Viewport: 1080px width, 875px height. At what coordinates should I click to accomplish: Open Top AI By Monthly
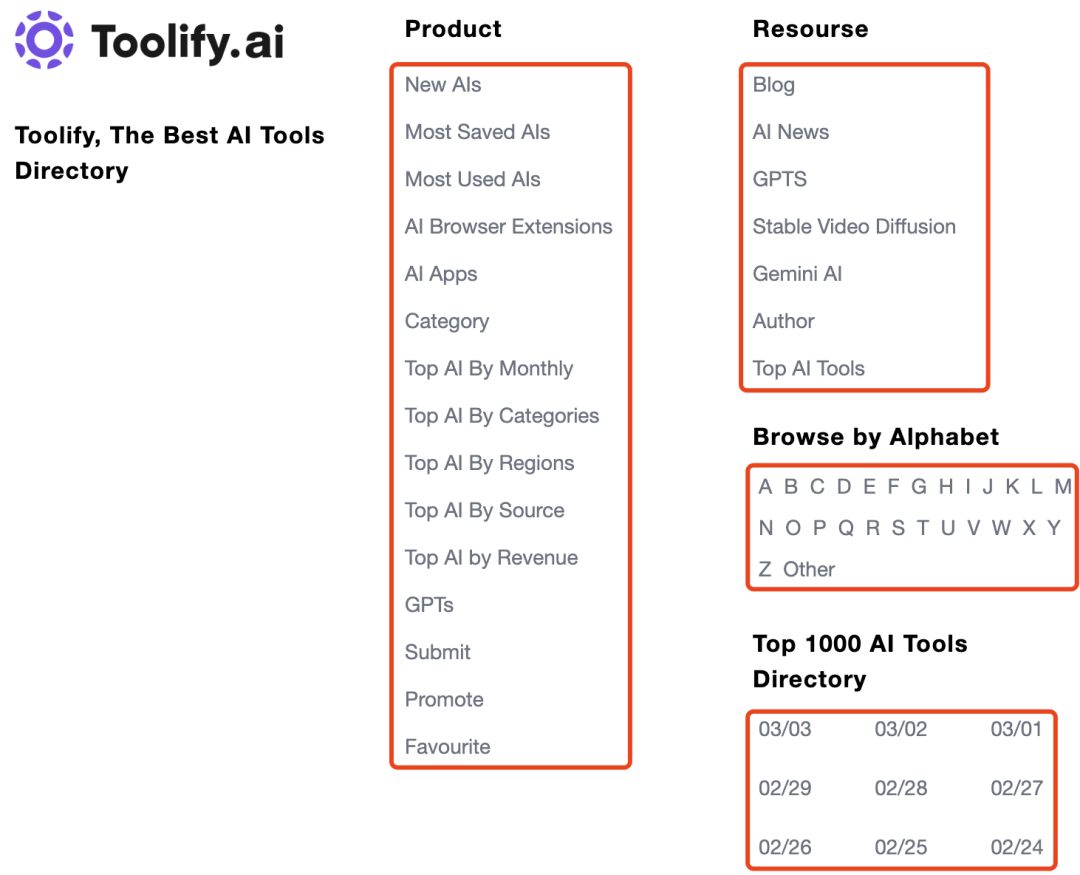489,369
